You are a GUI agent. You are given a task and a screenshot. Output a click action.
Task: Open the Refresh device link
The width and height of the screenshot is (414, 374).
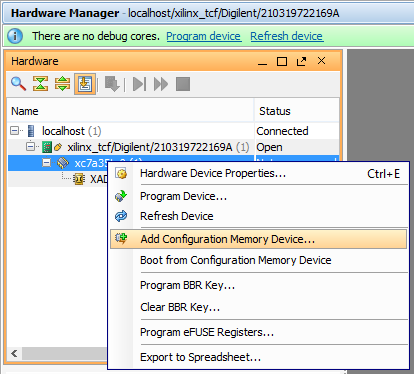pos(287,36)
